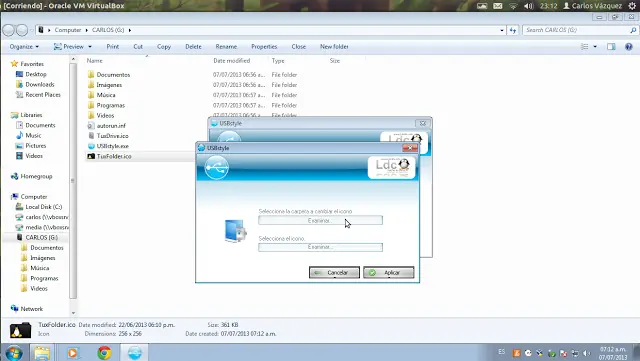Click the address bar refresh button
This screenshot has height=361, width=640.
click(x=513, y=30)
